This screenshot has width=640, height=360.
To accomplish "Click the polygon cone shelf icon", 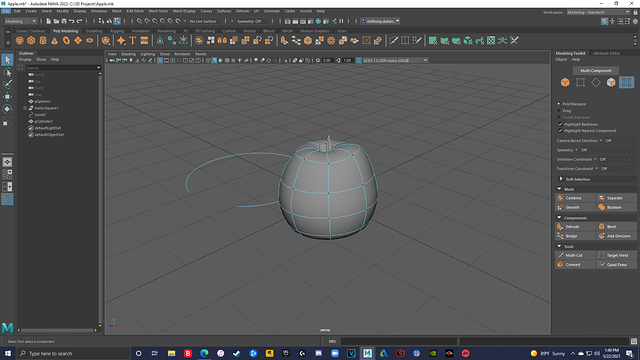I will [54, 40].
